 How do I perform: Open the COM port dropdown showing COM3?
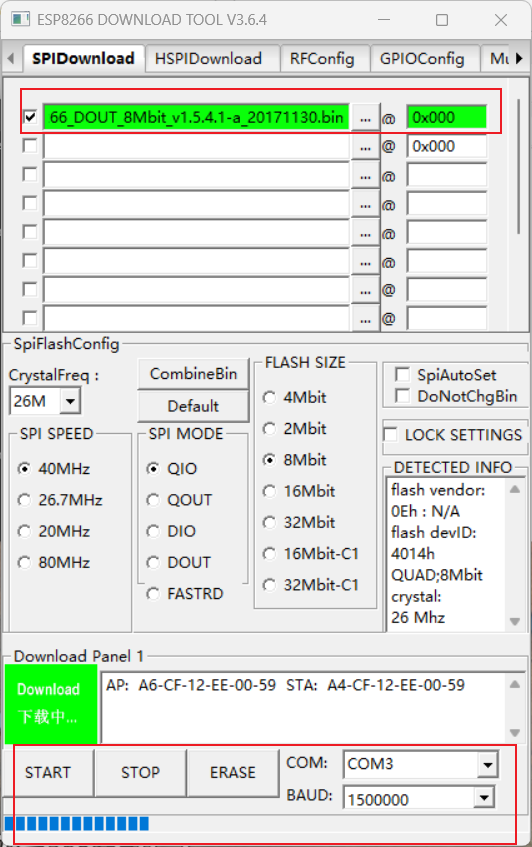420,764
